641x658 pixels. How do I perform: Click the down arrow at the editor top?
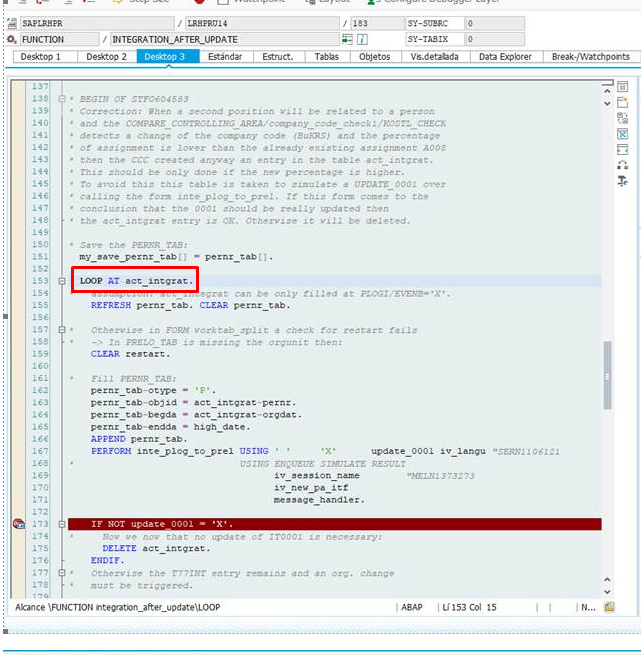coord(607,103)
